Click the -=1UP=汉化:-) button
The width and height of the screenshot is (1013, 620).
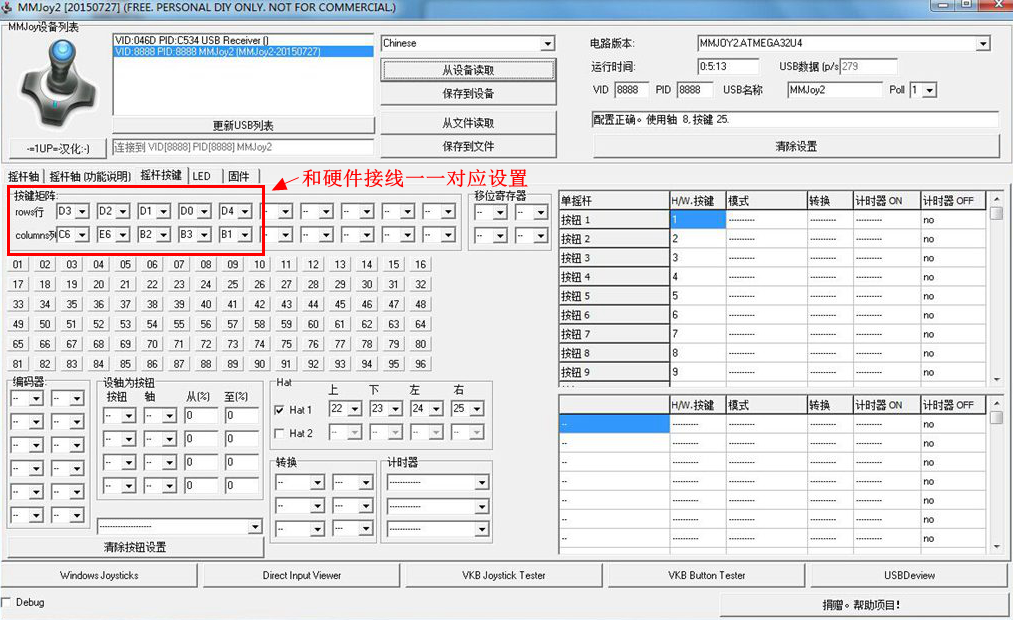tap(58, 149)
